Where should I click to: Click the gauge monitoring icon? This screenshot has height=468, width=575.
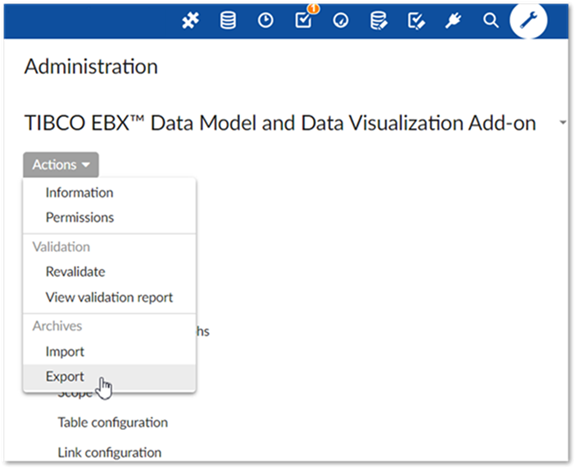click(x=341, y=20)
